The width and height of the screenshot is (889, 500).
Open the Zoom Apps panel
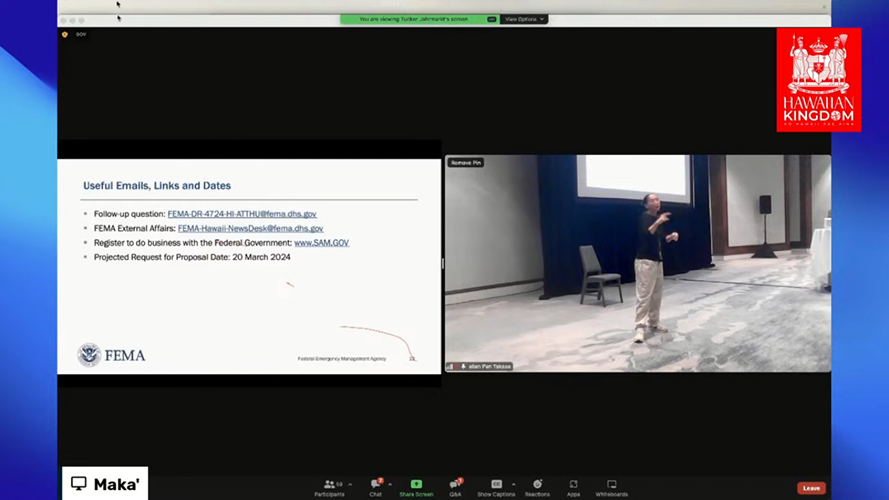(573, 486)
